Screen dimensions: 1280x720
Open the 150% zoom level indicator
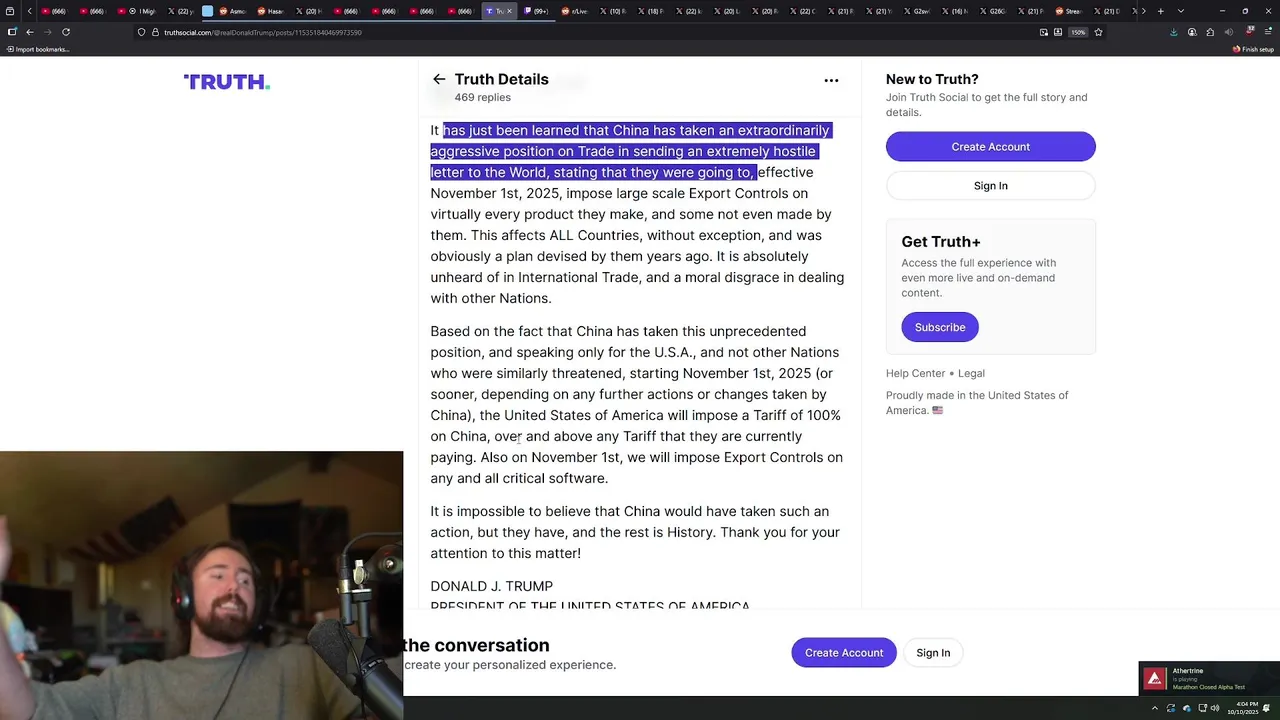[1078, 32]
